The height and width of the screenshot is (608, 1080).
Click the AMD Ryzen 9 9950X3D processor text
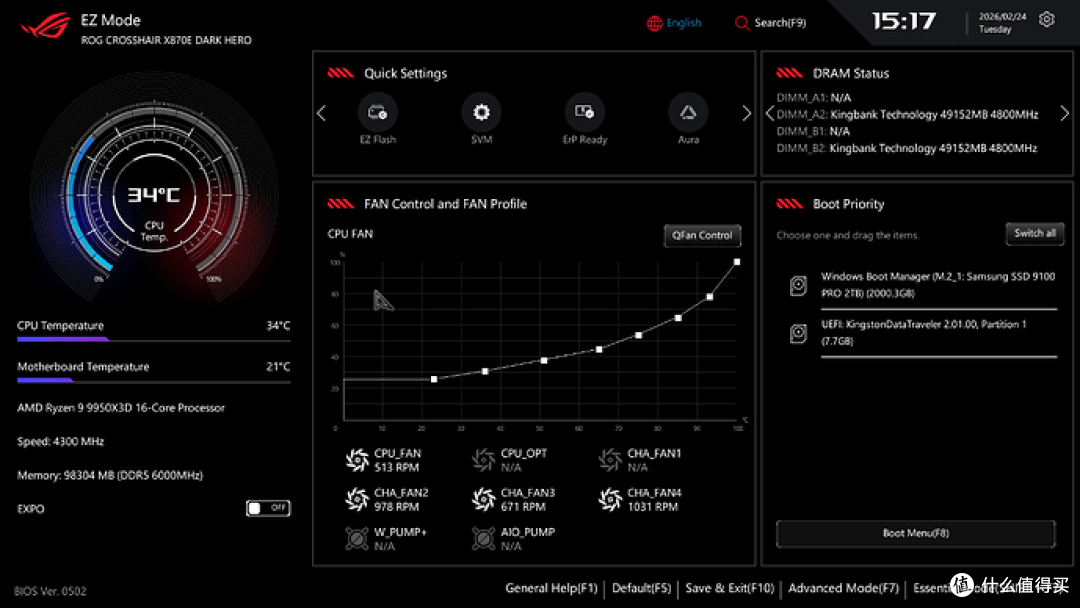[121, 408]
